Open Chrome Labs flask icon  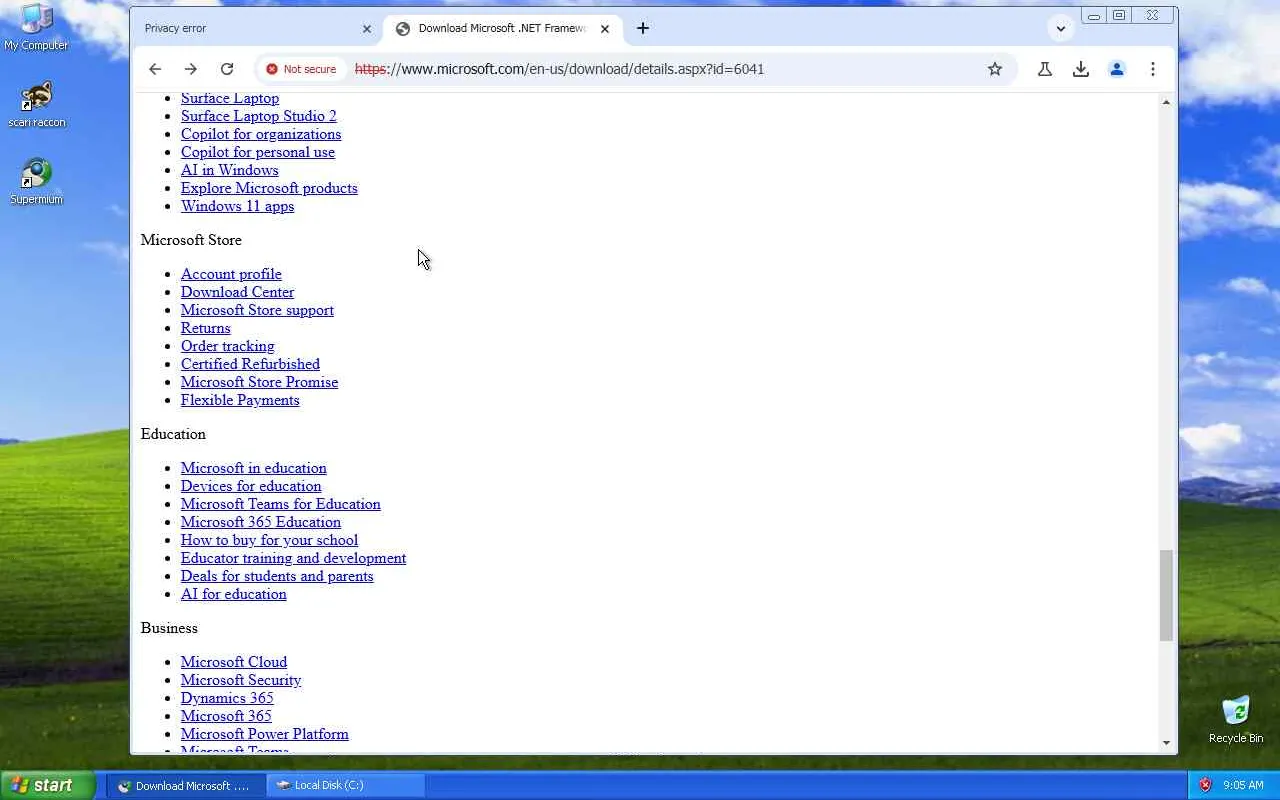1045,69
